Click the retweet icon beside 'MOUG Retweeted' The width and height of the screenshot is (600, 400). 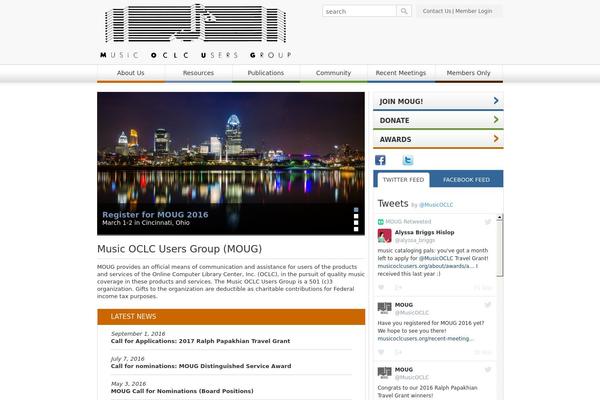coord(380,222)
